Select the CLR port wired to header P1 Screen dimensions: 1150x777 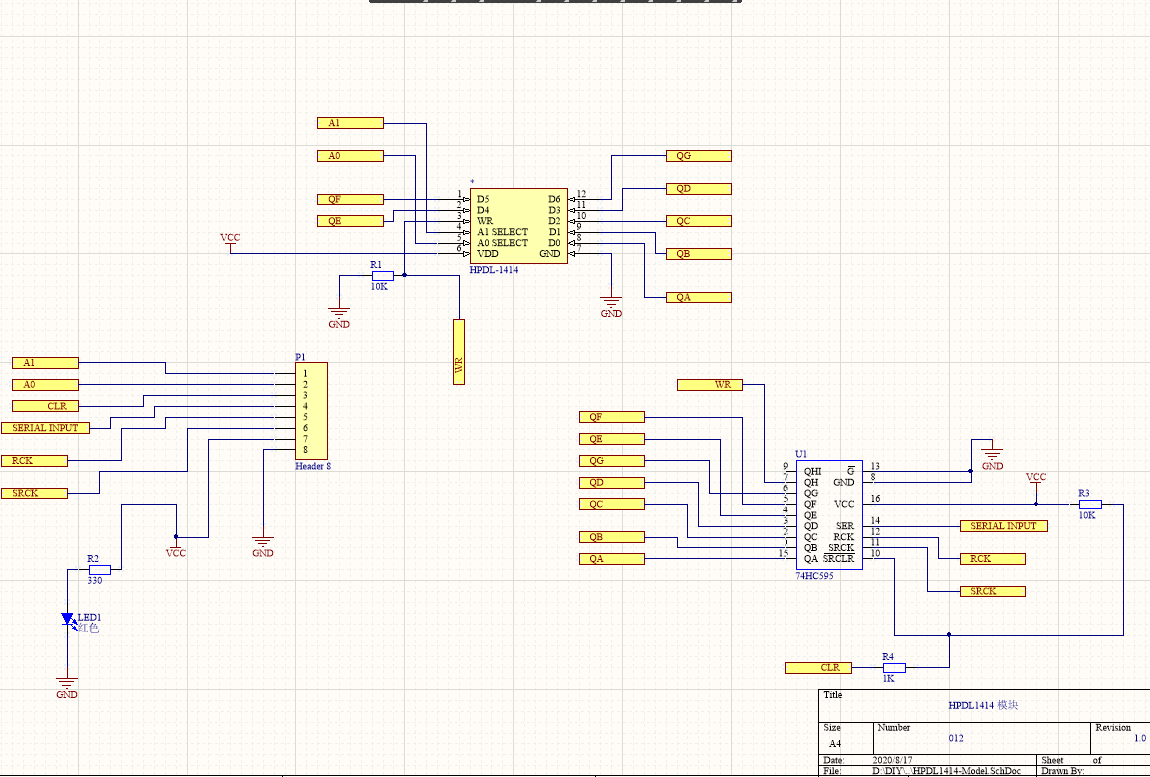coord(45,406)
